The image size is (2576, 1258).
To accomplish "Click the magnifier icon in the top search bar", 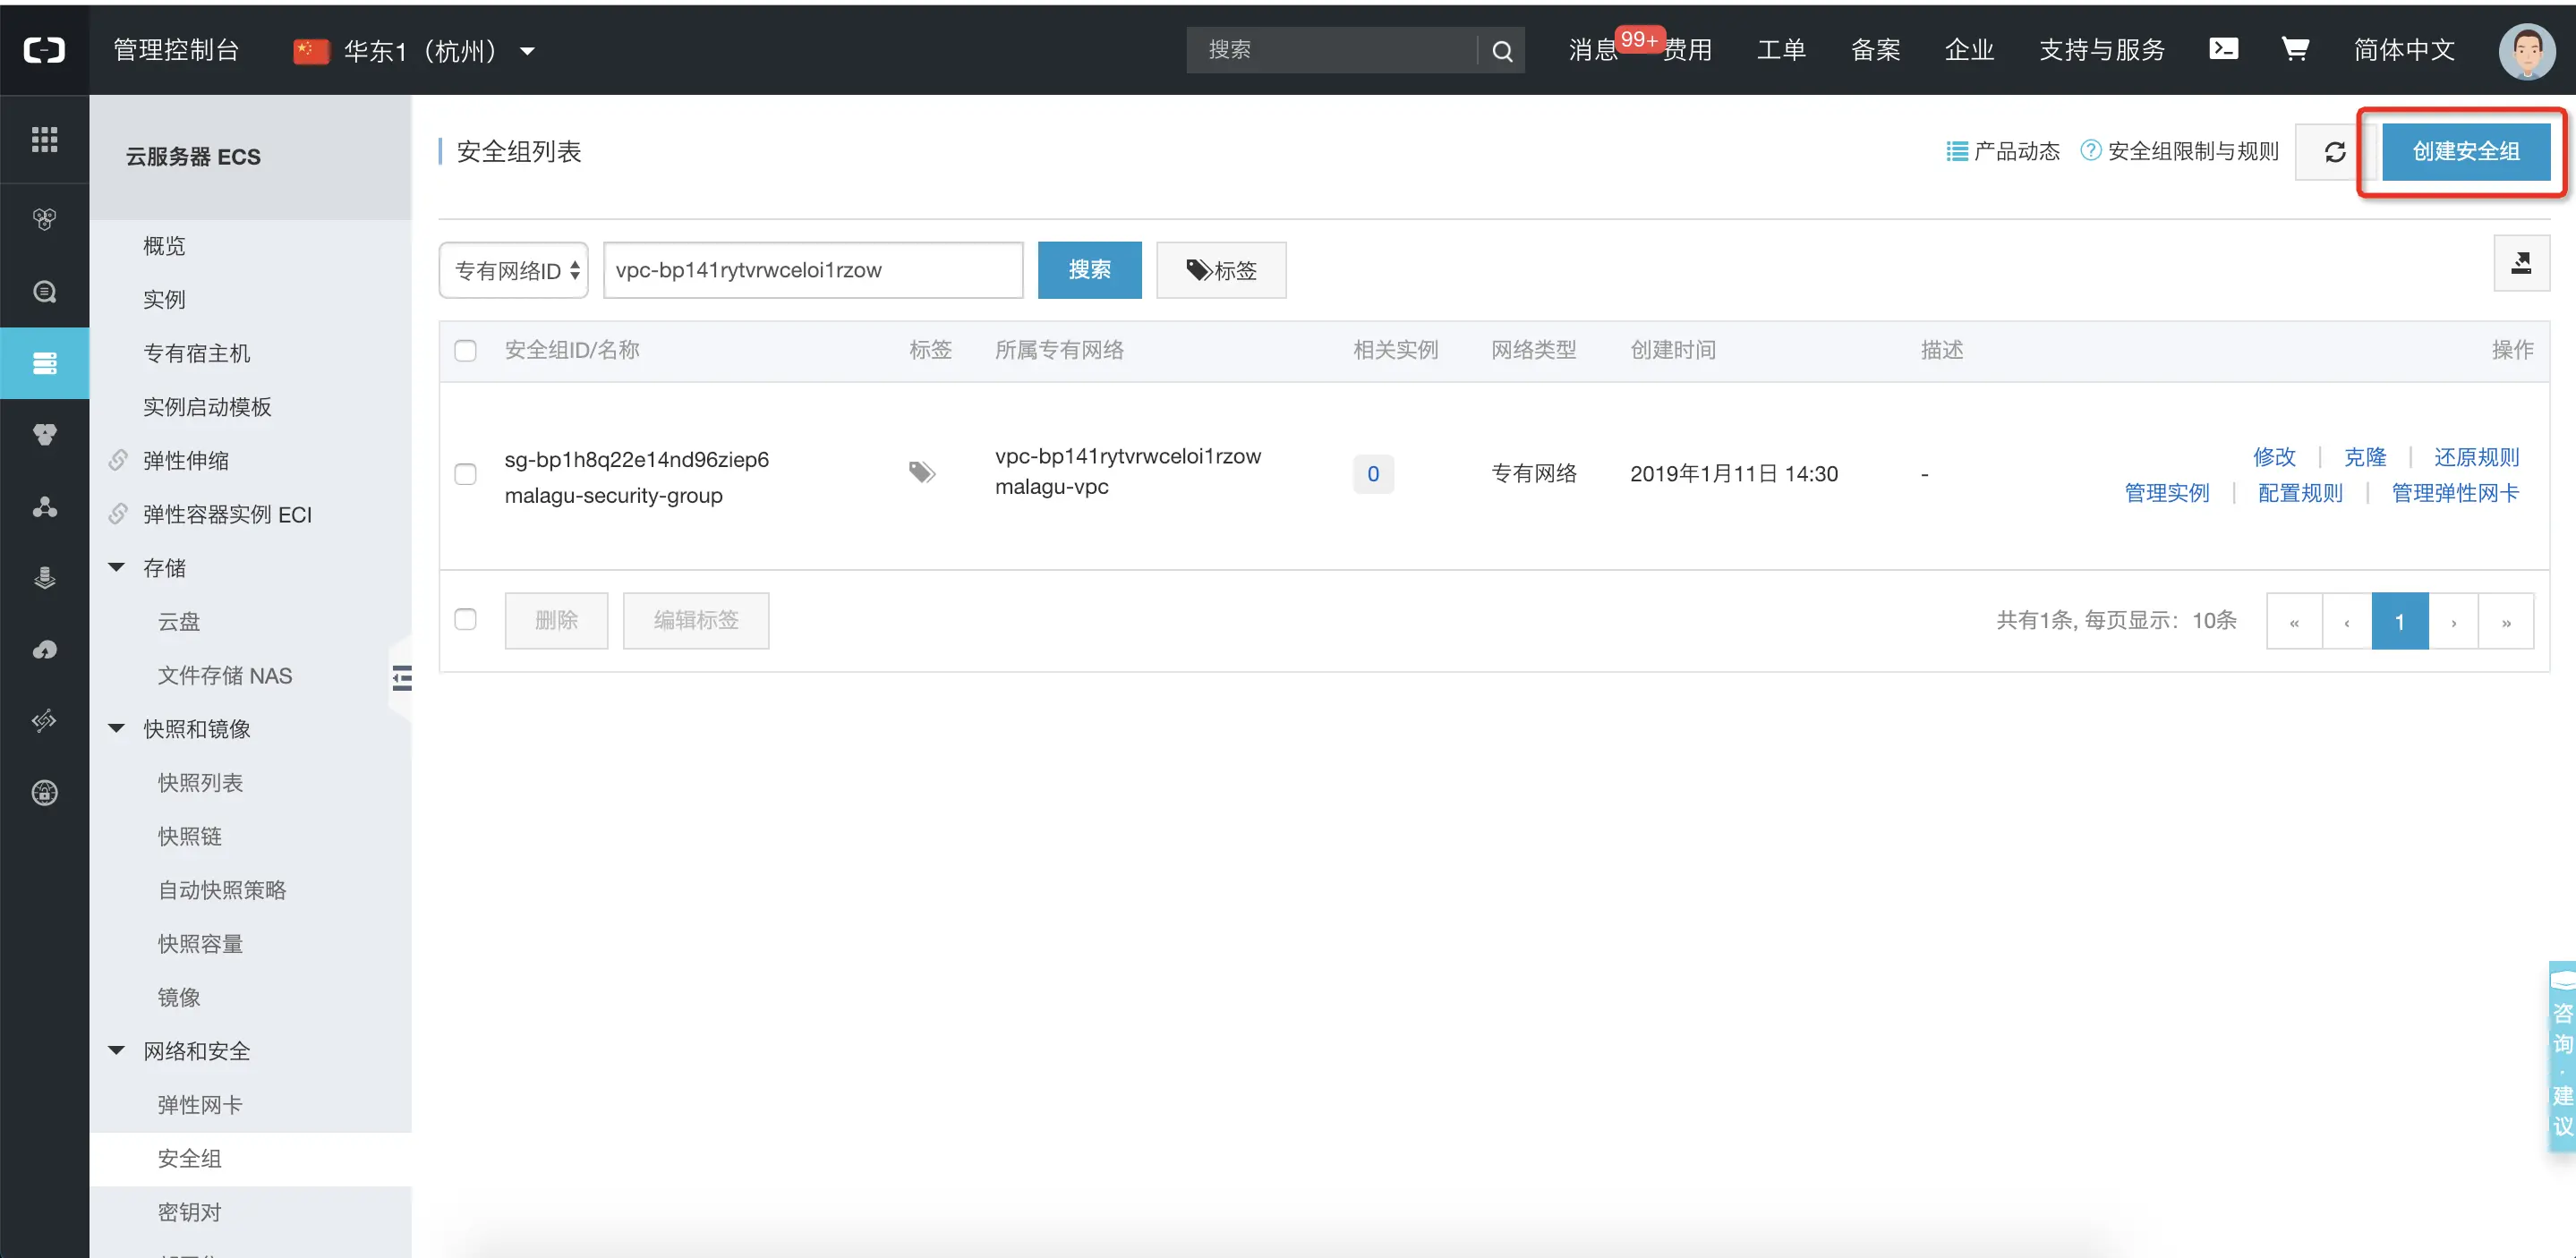I will point(1501,51).
